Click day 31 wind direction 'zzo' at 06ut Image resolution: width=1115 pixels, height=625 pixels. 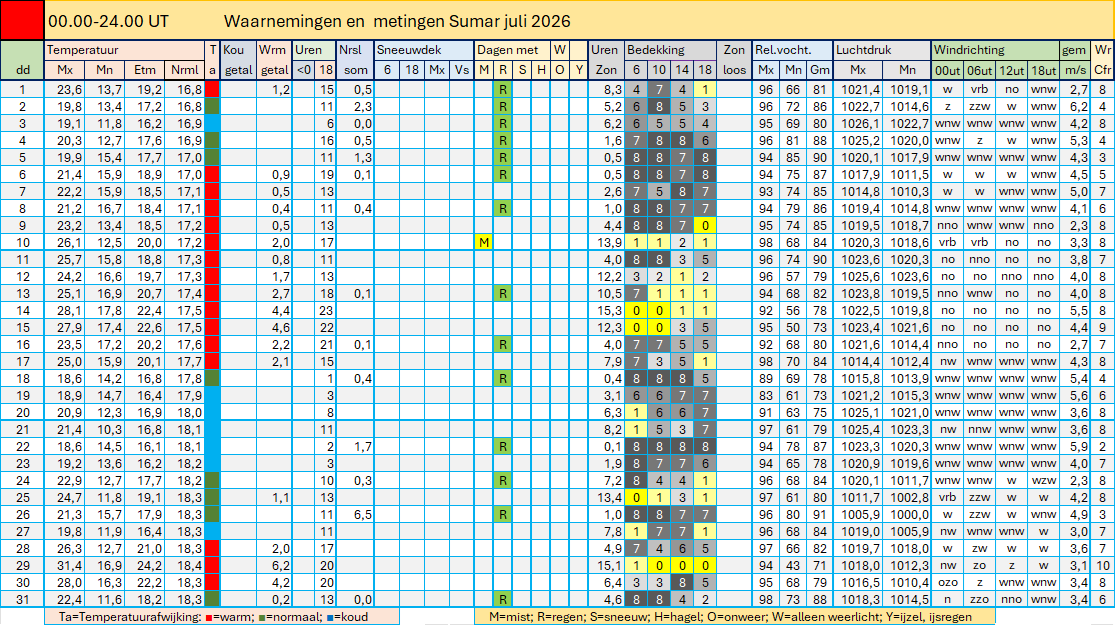[979, 599]
